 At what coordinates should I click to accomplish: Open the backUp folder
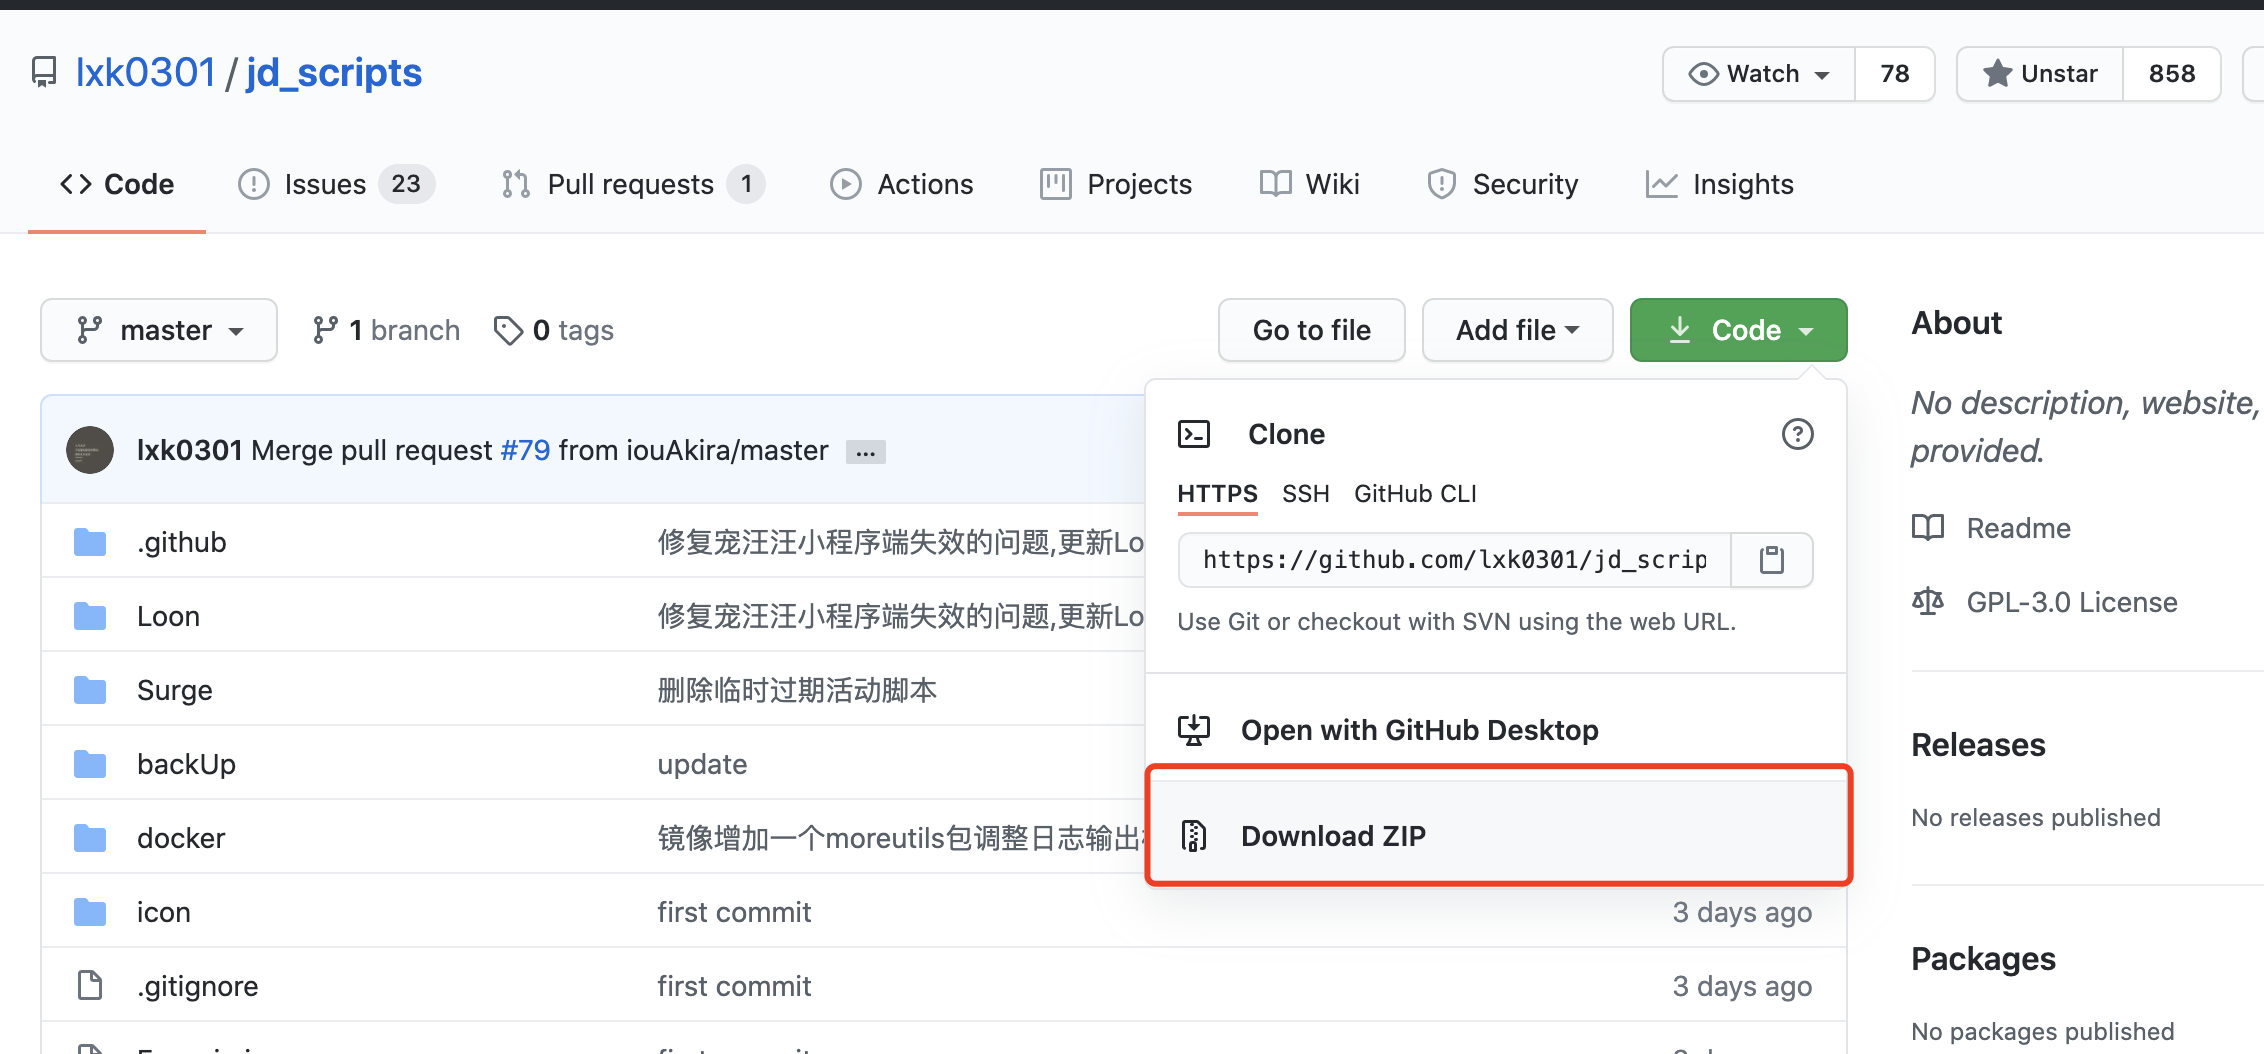pyautogui.click(x=187, y=764)
